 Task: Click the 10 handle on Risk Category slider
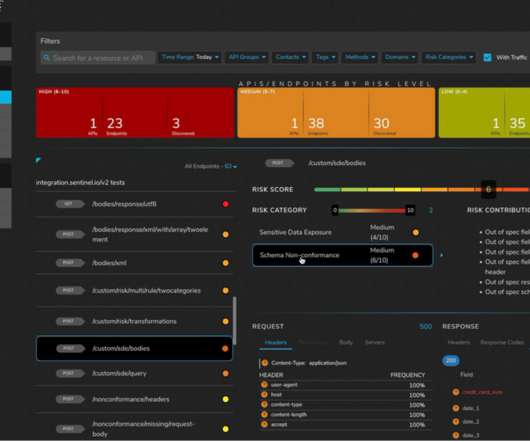410,211
